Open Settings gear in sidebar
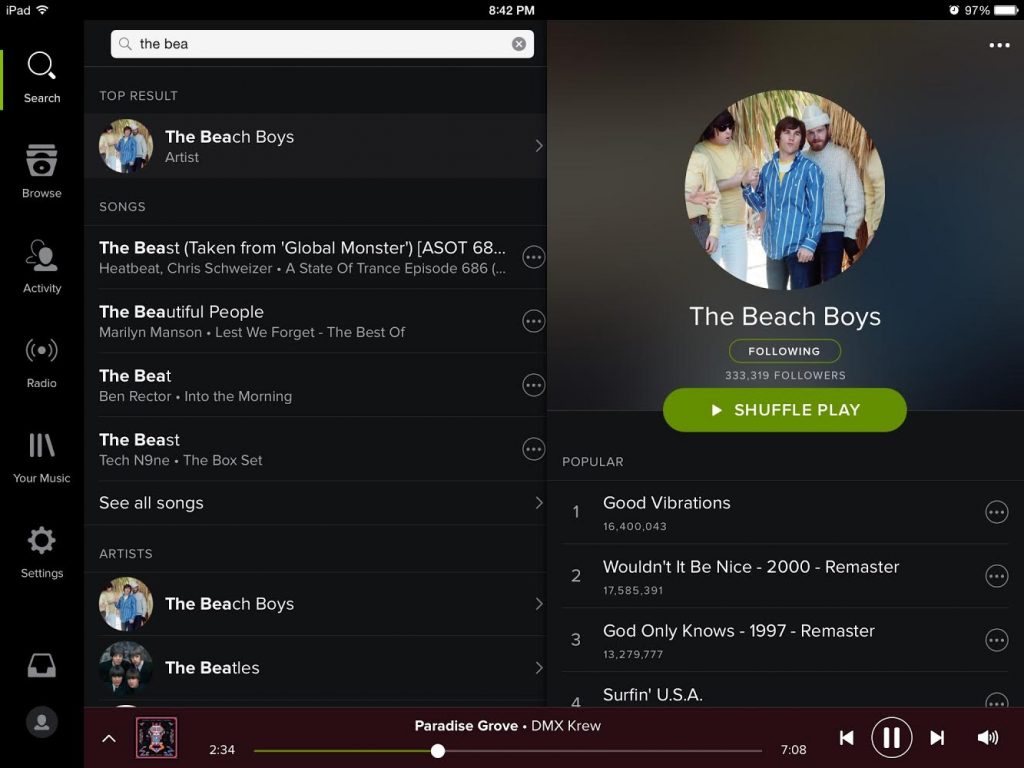1024x768 pixels. (42, 551)
